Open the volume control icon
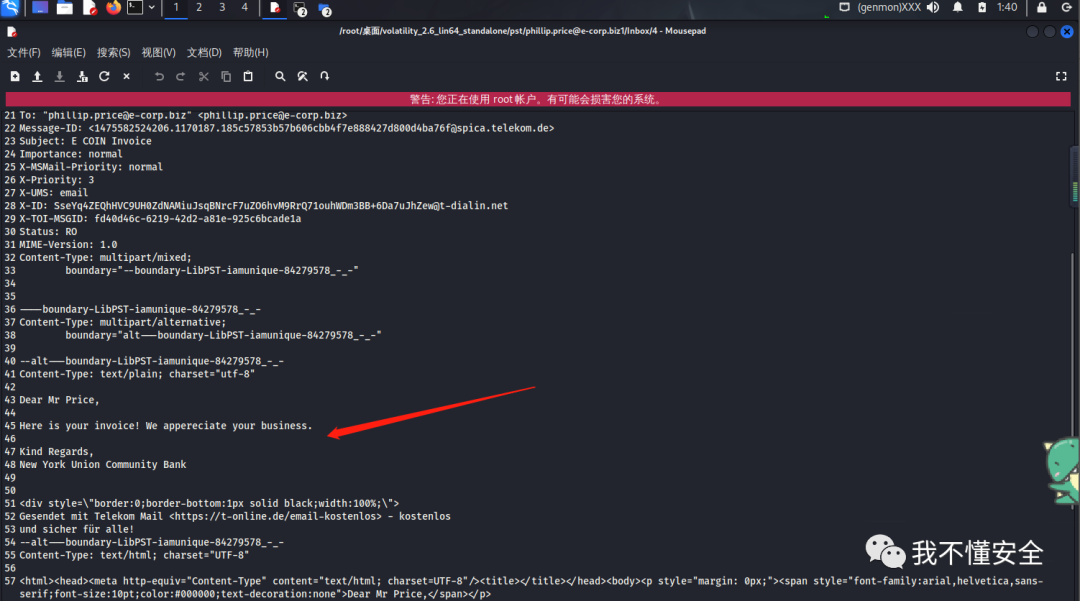This screenshot has height=601, width=1080. 933,8
